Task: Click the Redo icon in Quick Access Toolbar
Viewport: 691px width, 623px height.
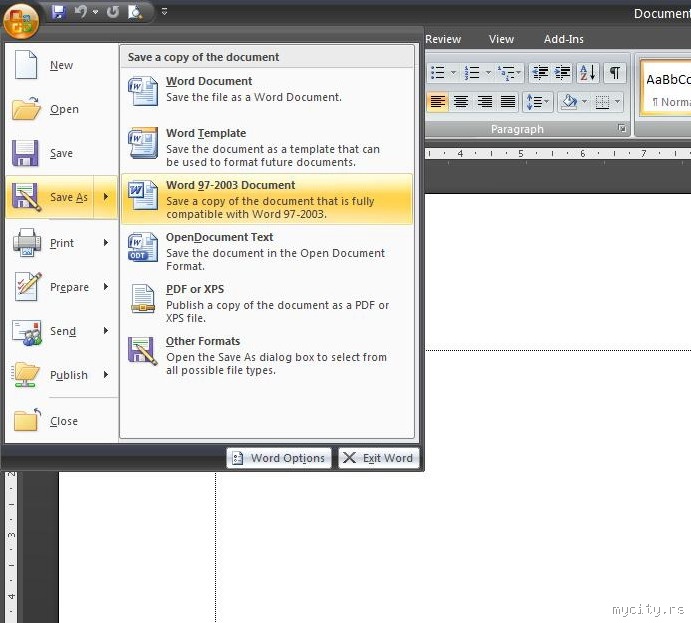Action: point(113,11)
